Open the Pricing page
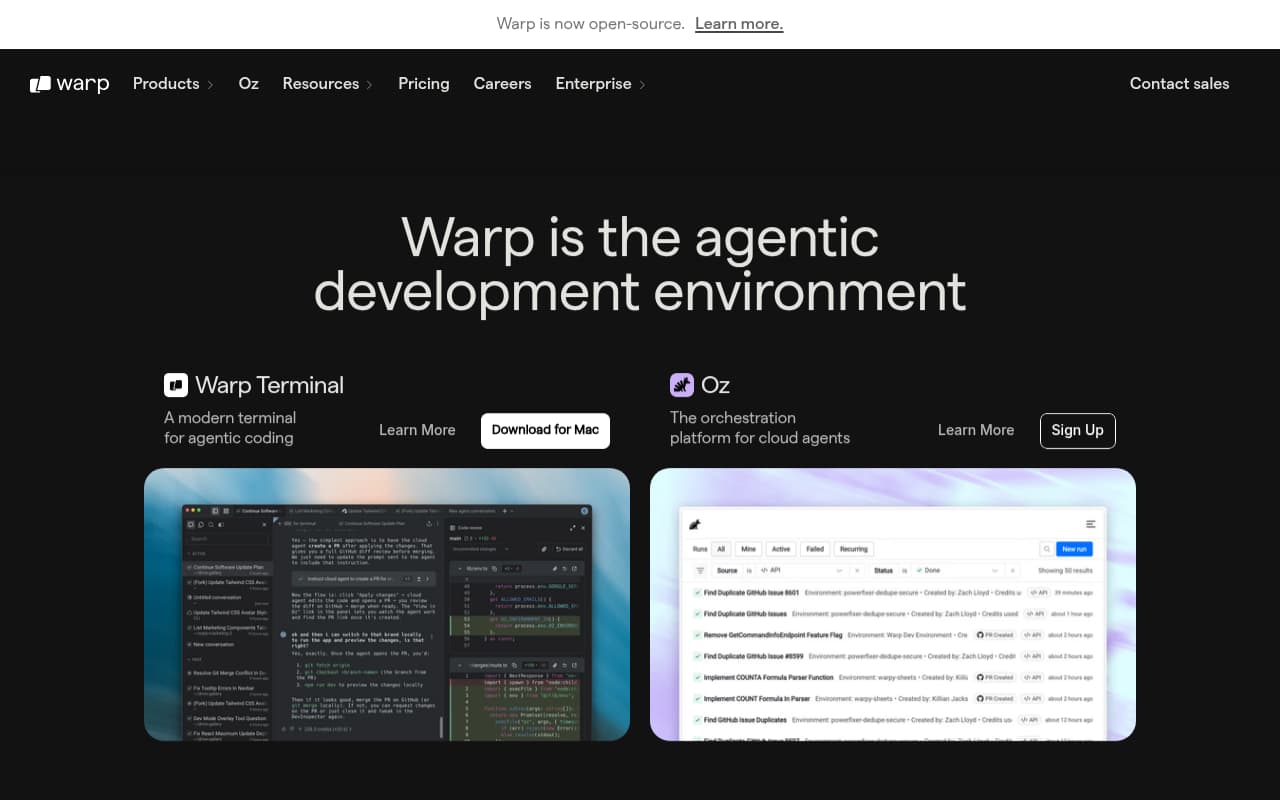Viewport: 1280px width, 800px height. (x=424, y=84)
